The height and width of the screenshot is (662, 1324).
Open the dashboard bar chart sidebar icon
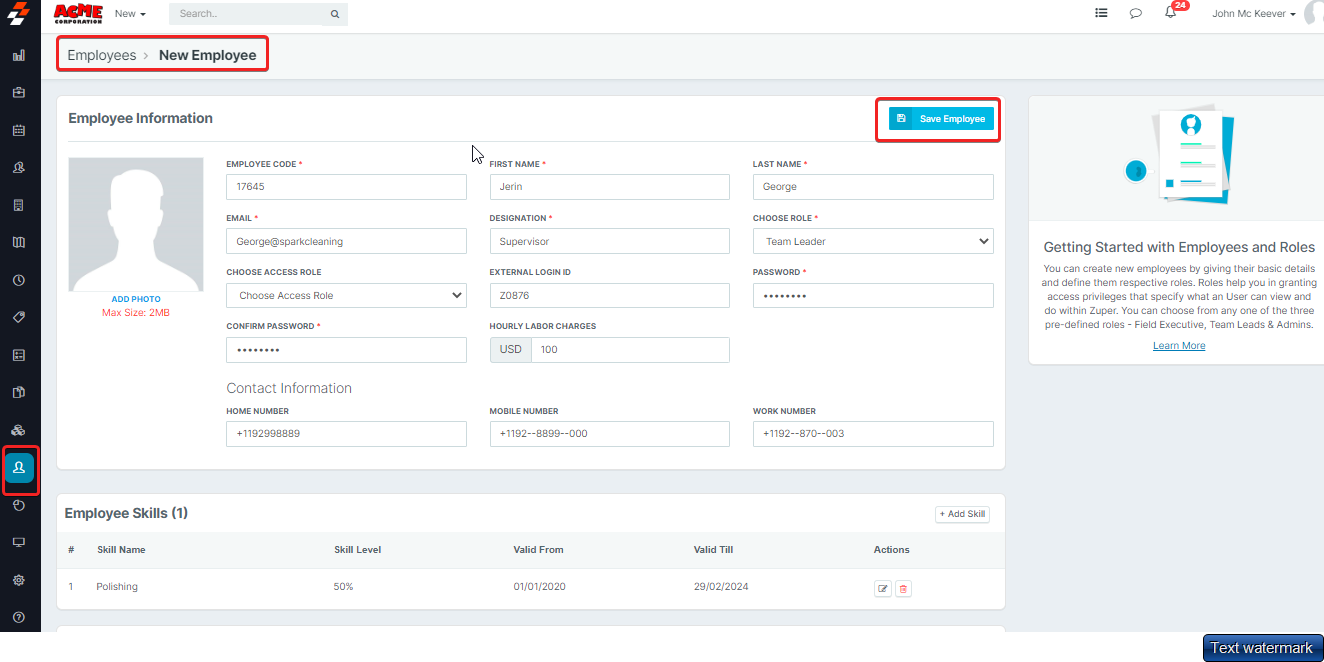click(19, 55)
